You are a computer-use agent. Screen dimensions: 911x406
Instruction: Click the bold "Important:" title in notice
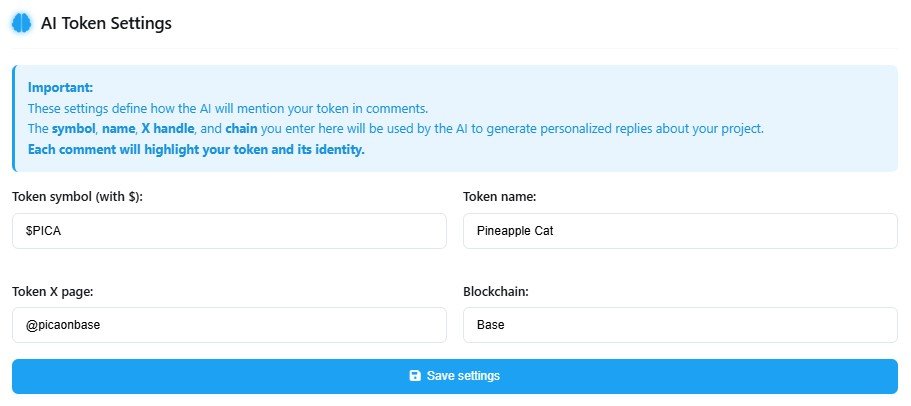click(x=60, y=87)
